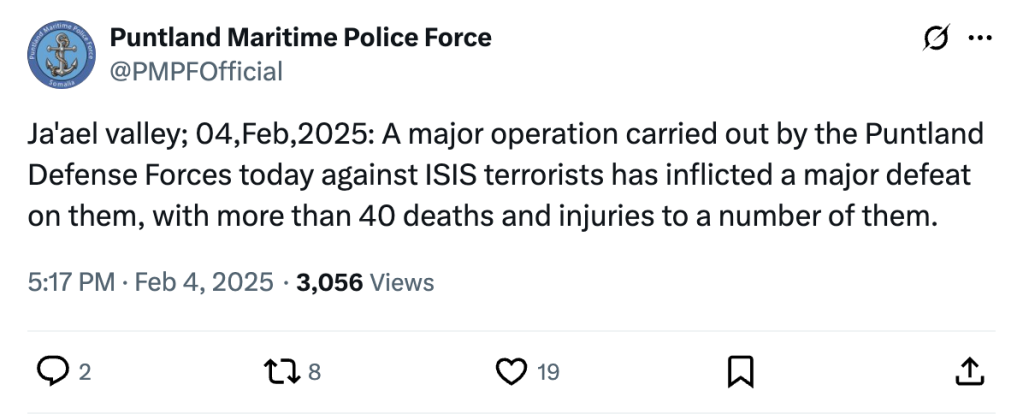Click the Grok slashed-circle icon
Screen dimensions: 1023x414
point(937,39)
